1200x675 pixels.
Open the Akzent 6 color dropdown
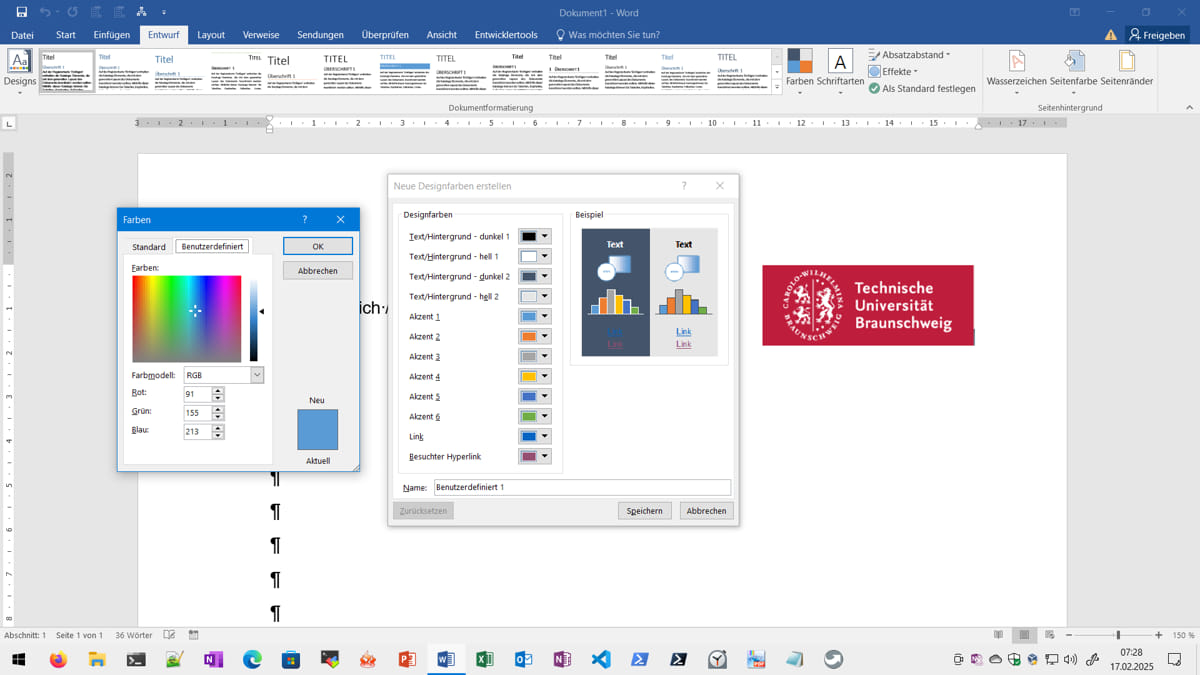545,417
